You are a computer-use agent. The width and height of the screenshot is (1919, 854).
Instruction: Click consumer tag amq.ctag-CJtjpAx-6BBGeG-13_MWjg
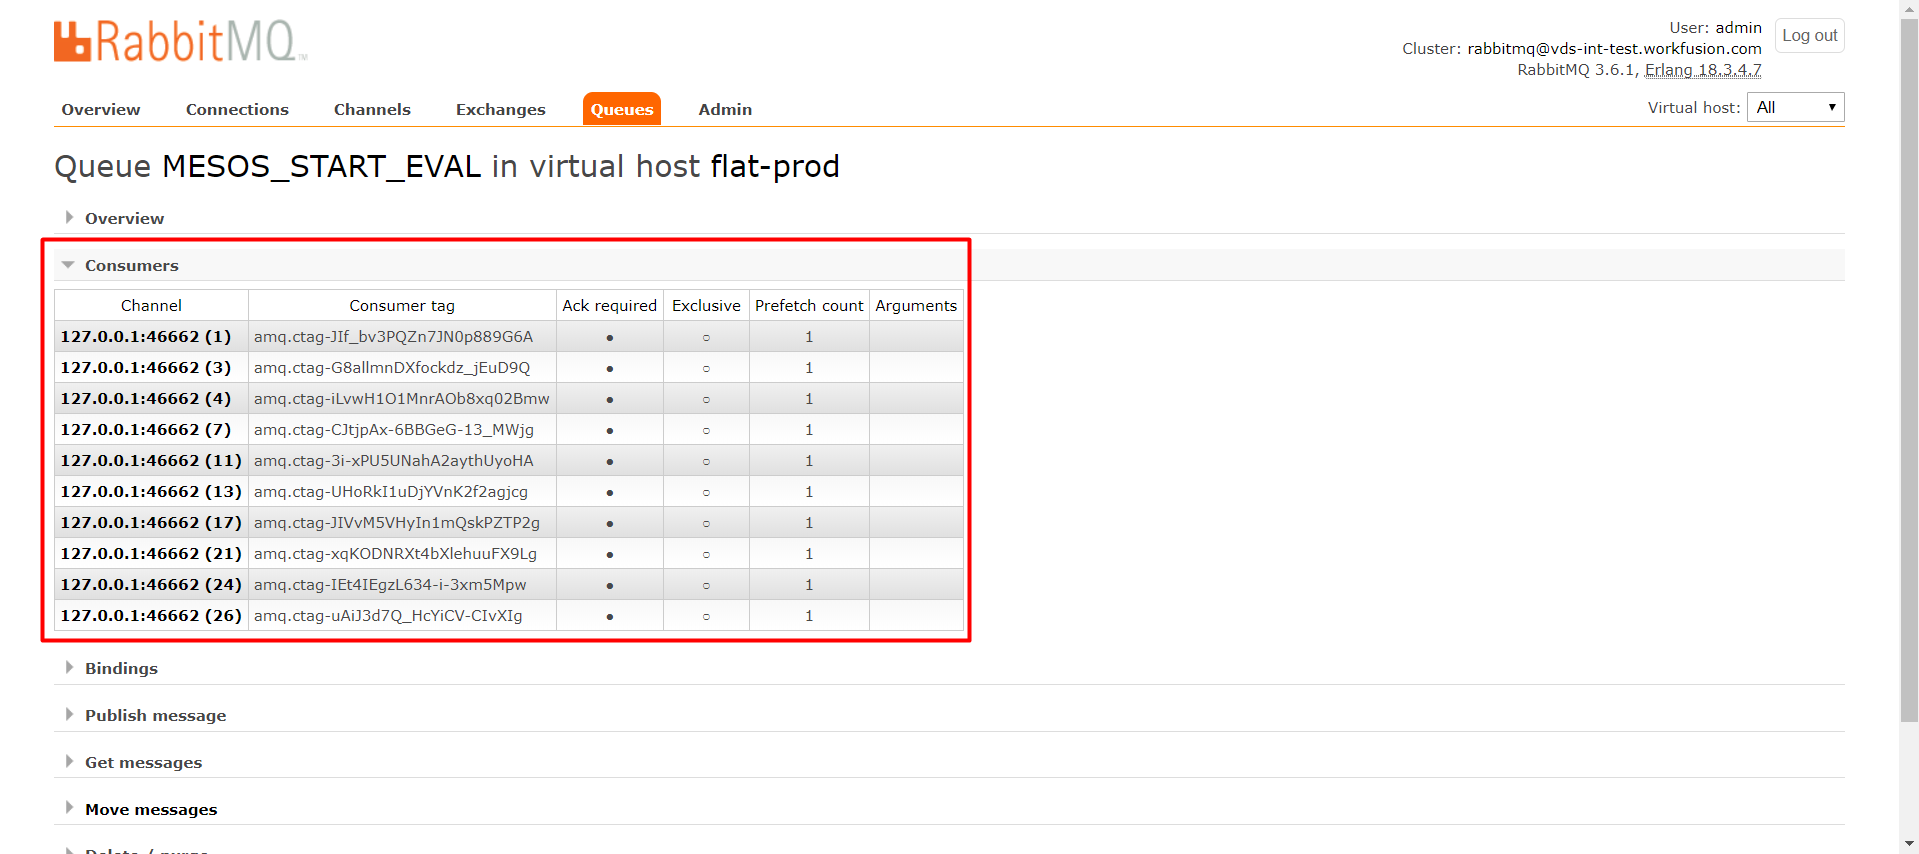[x=394, y=429]
